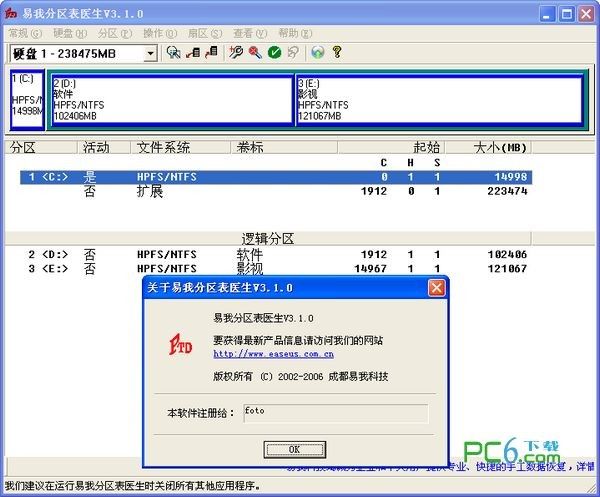Open the 硬盘(H) menu
600x497 pixels.
70,33
